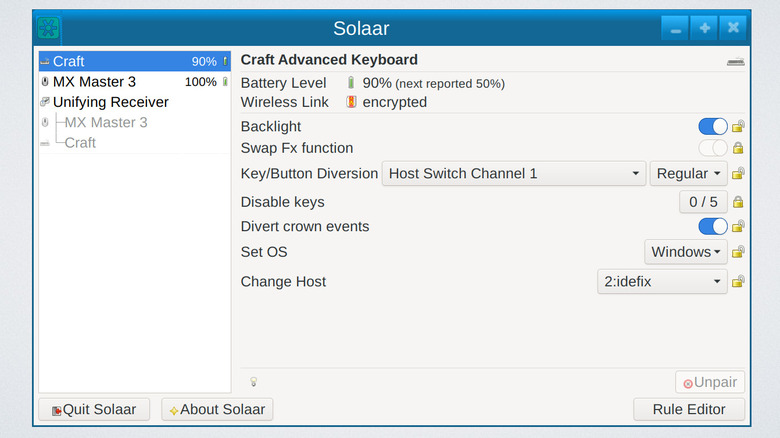Click the lock icon for Disable keys
Viewport: 780px width, 438px height.
738,202
